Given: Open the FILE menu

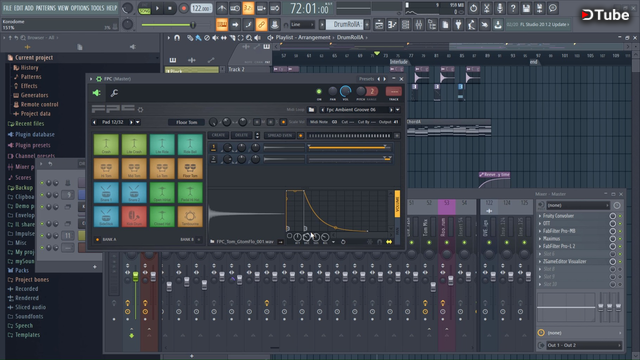Looking at the screenshot, I should pyautogui.click(x=7, y=8).
